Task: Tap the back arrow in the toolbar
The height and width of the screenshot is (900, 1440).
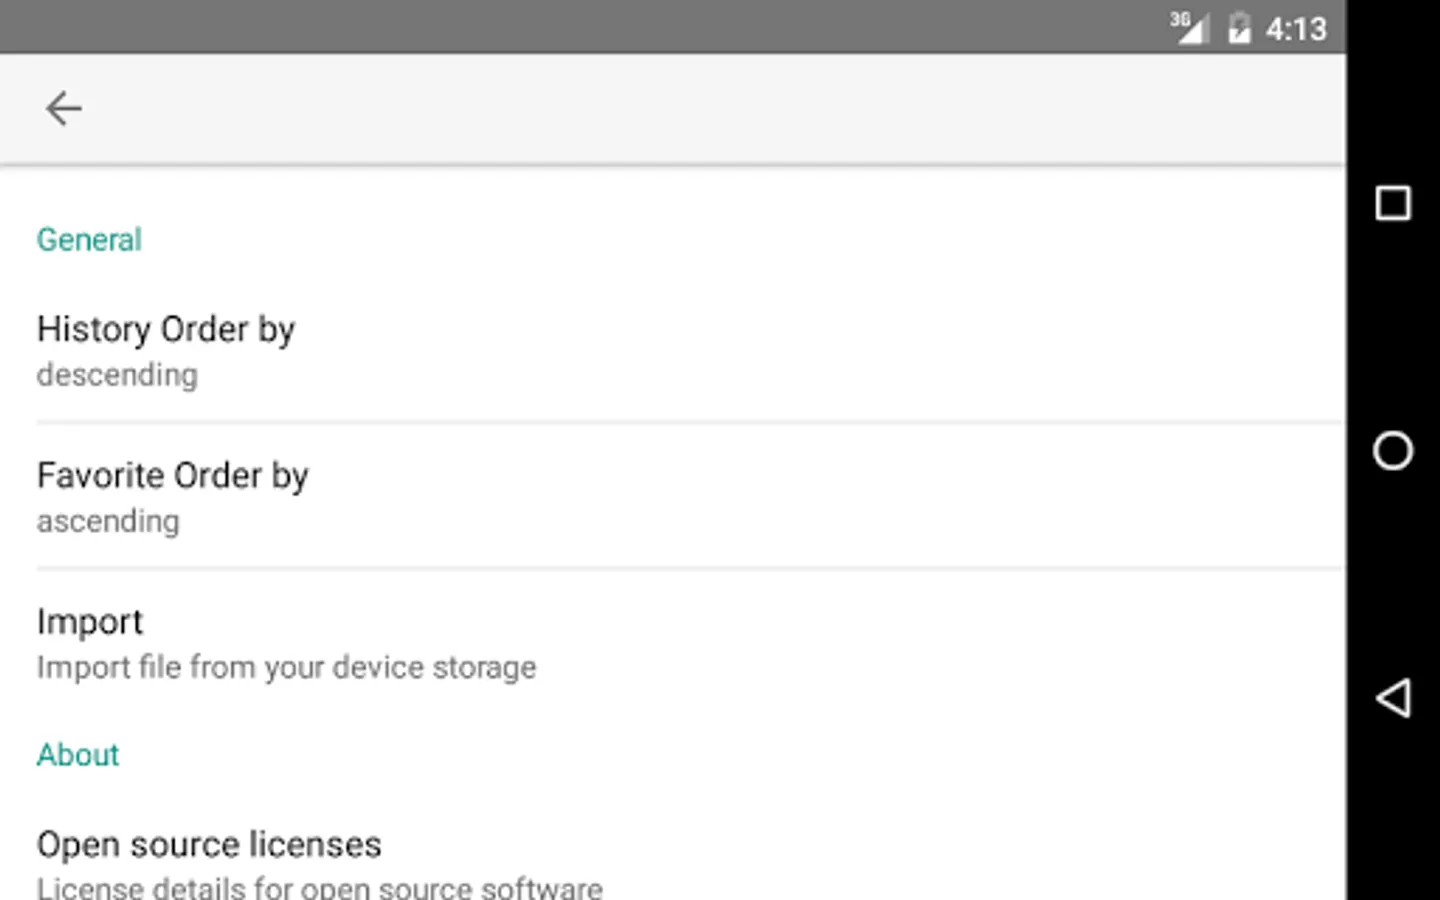Action: point(63,108)
